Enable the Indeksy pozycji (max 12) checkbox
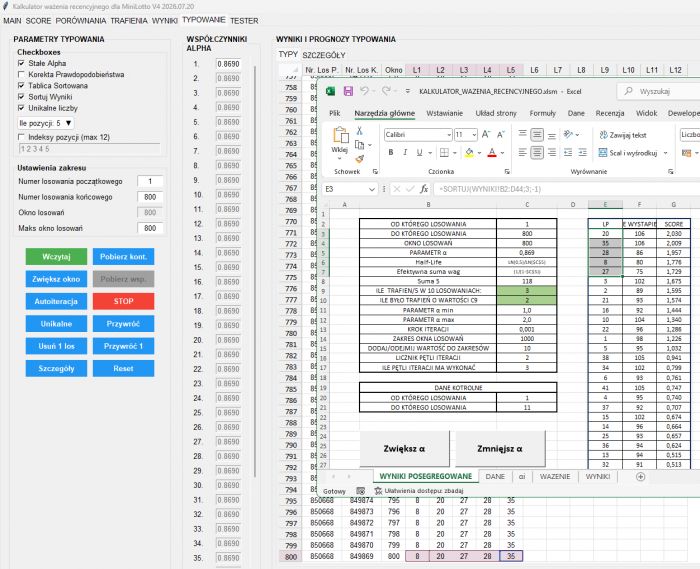Image resolution: width=700 pixels, height=569 pixels. point(21,137)
